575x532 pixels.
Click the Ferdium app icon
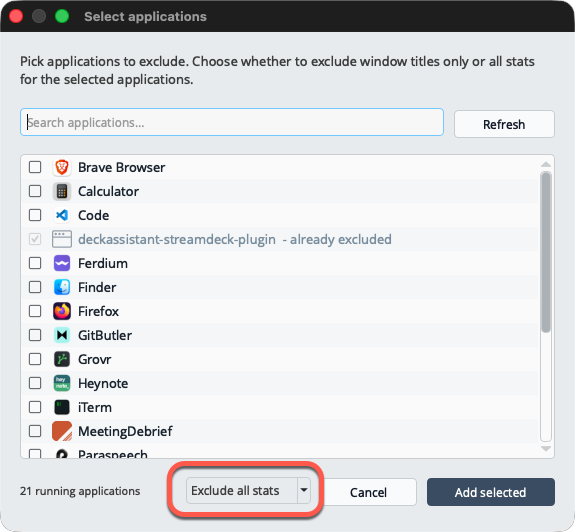click(62, 263)
